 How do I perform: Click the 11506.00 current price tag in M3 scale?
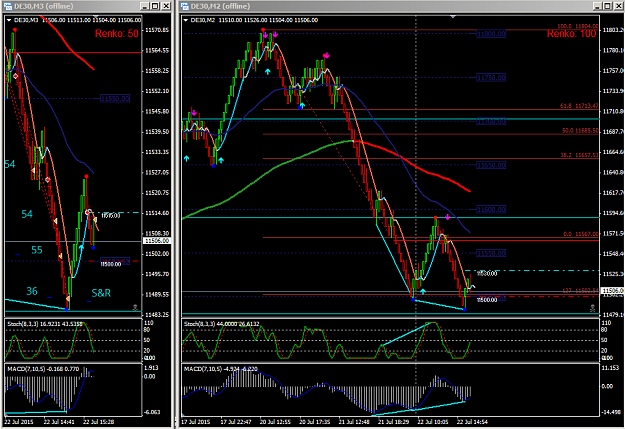click(x=157, y=241)
